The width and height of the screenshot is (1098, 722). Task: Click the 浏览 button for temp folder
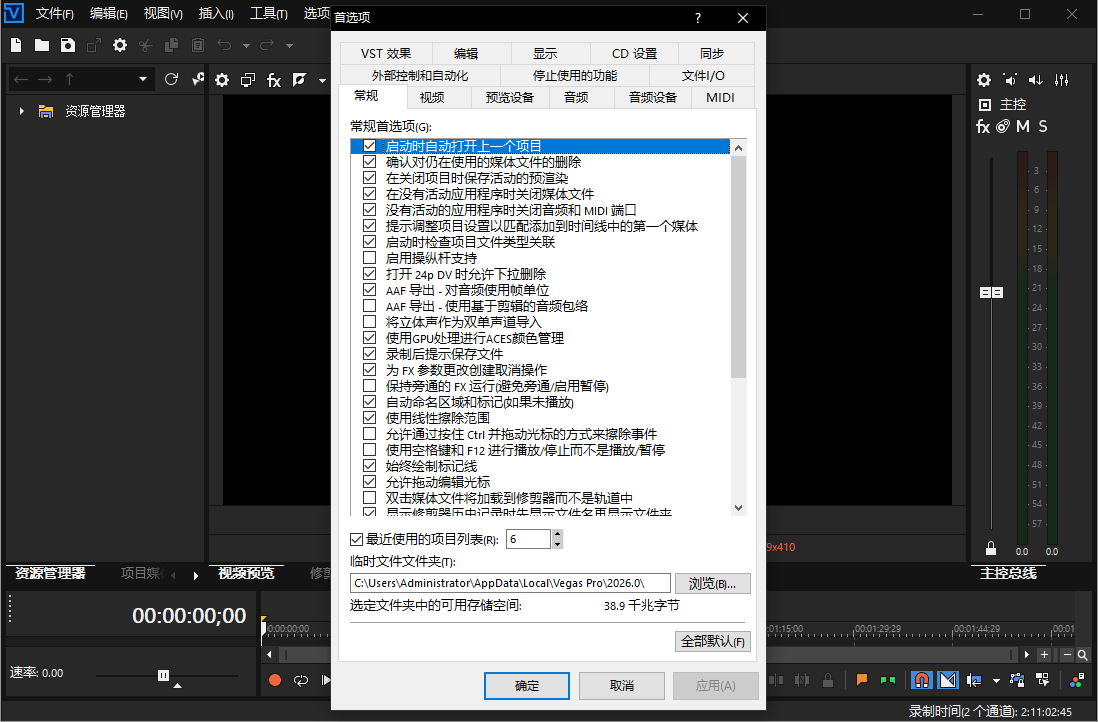click(712, 583)
